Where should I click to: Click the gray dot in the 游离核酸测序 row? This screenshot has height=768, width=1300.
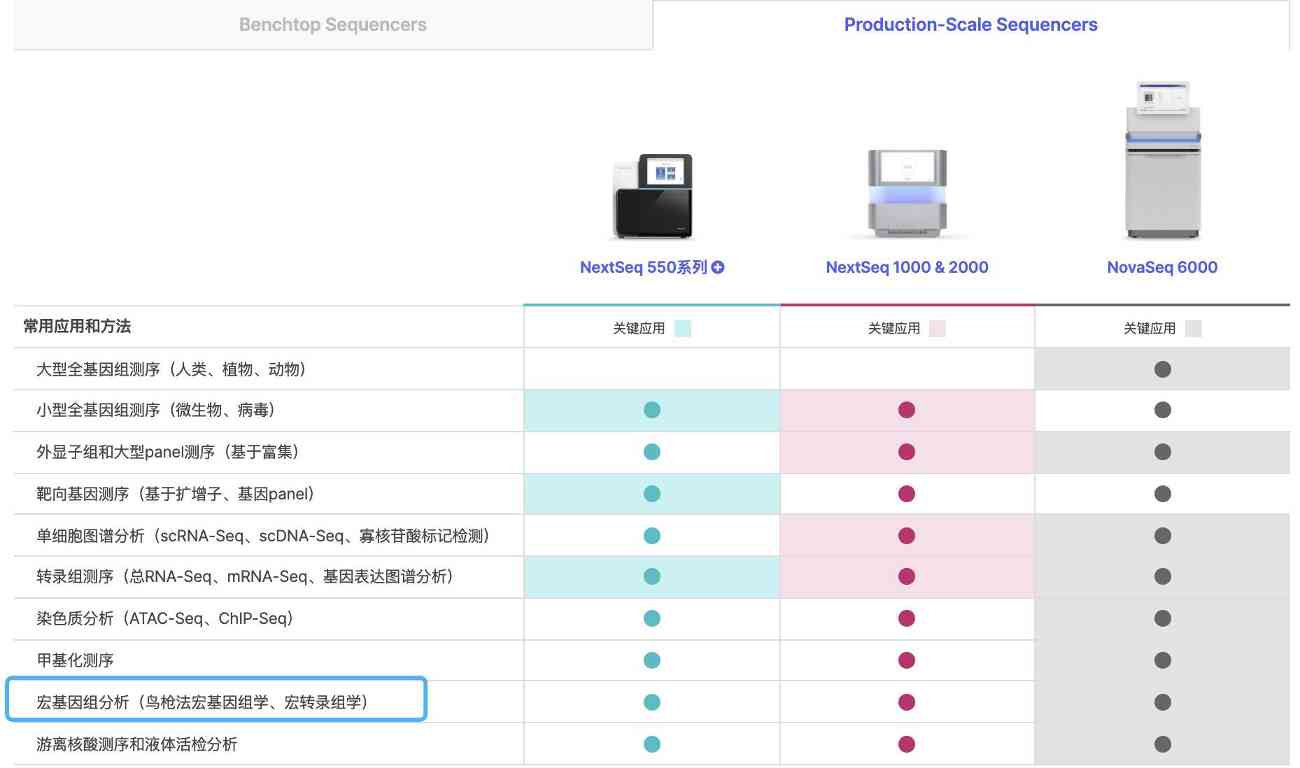[1162, 744]
